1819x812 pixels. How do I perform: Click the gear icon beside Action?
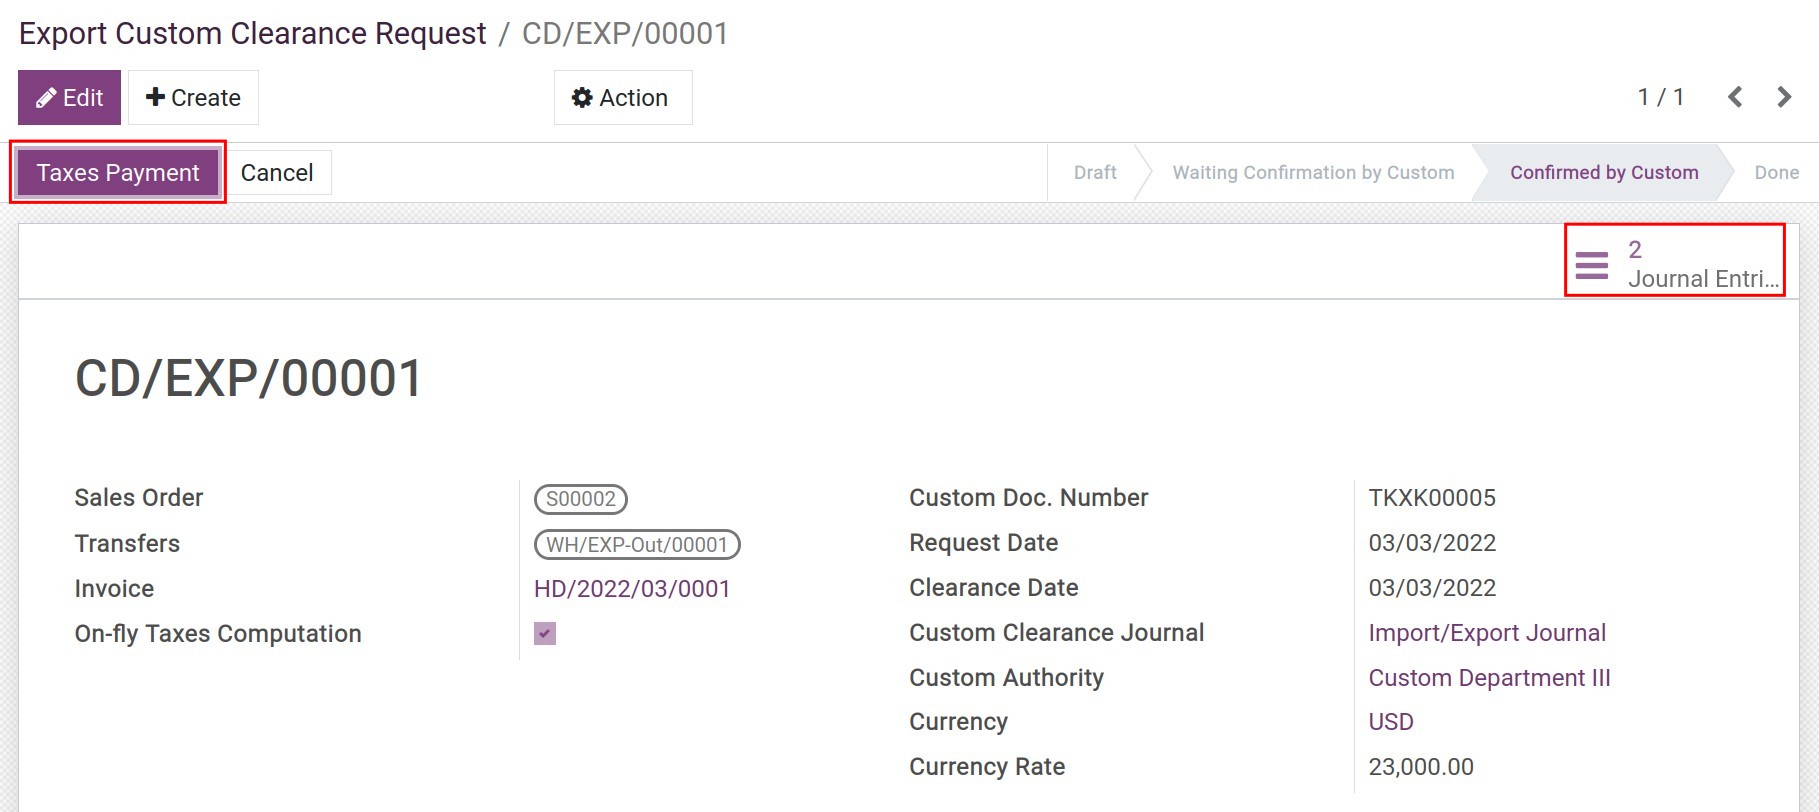click(x=582, y=98)
